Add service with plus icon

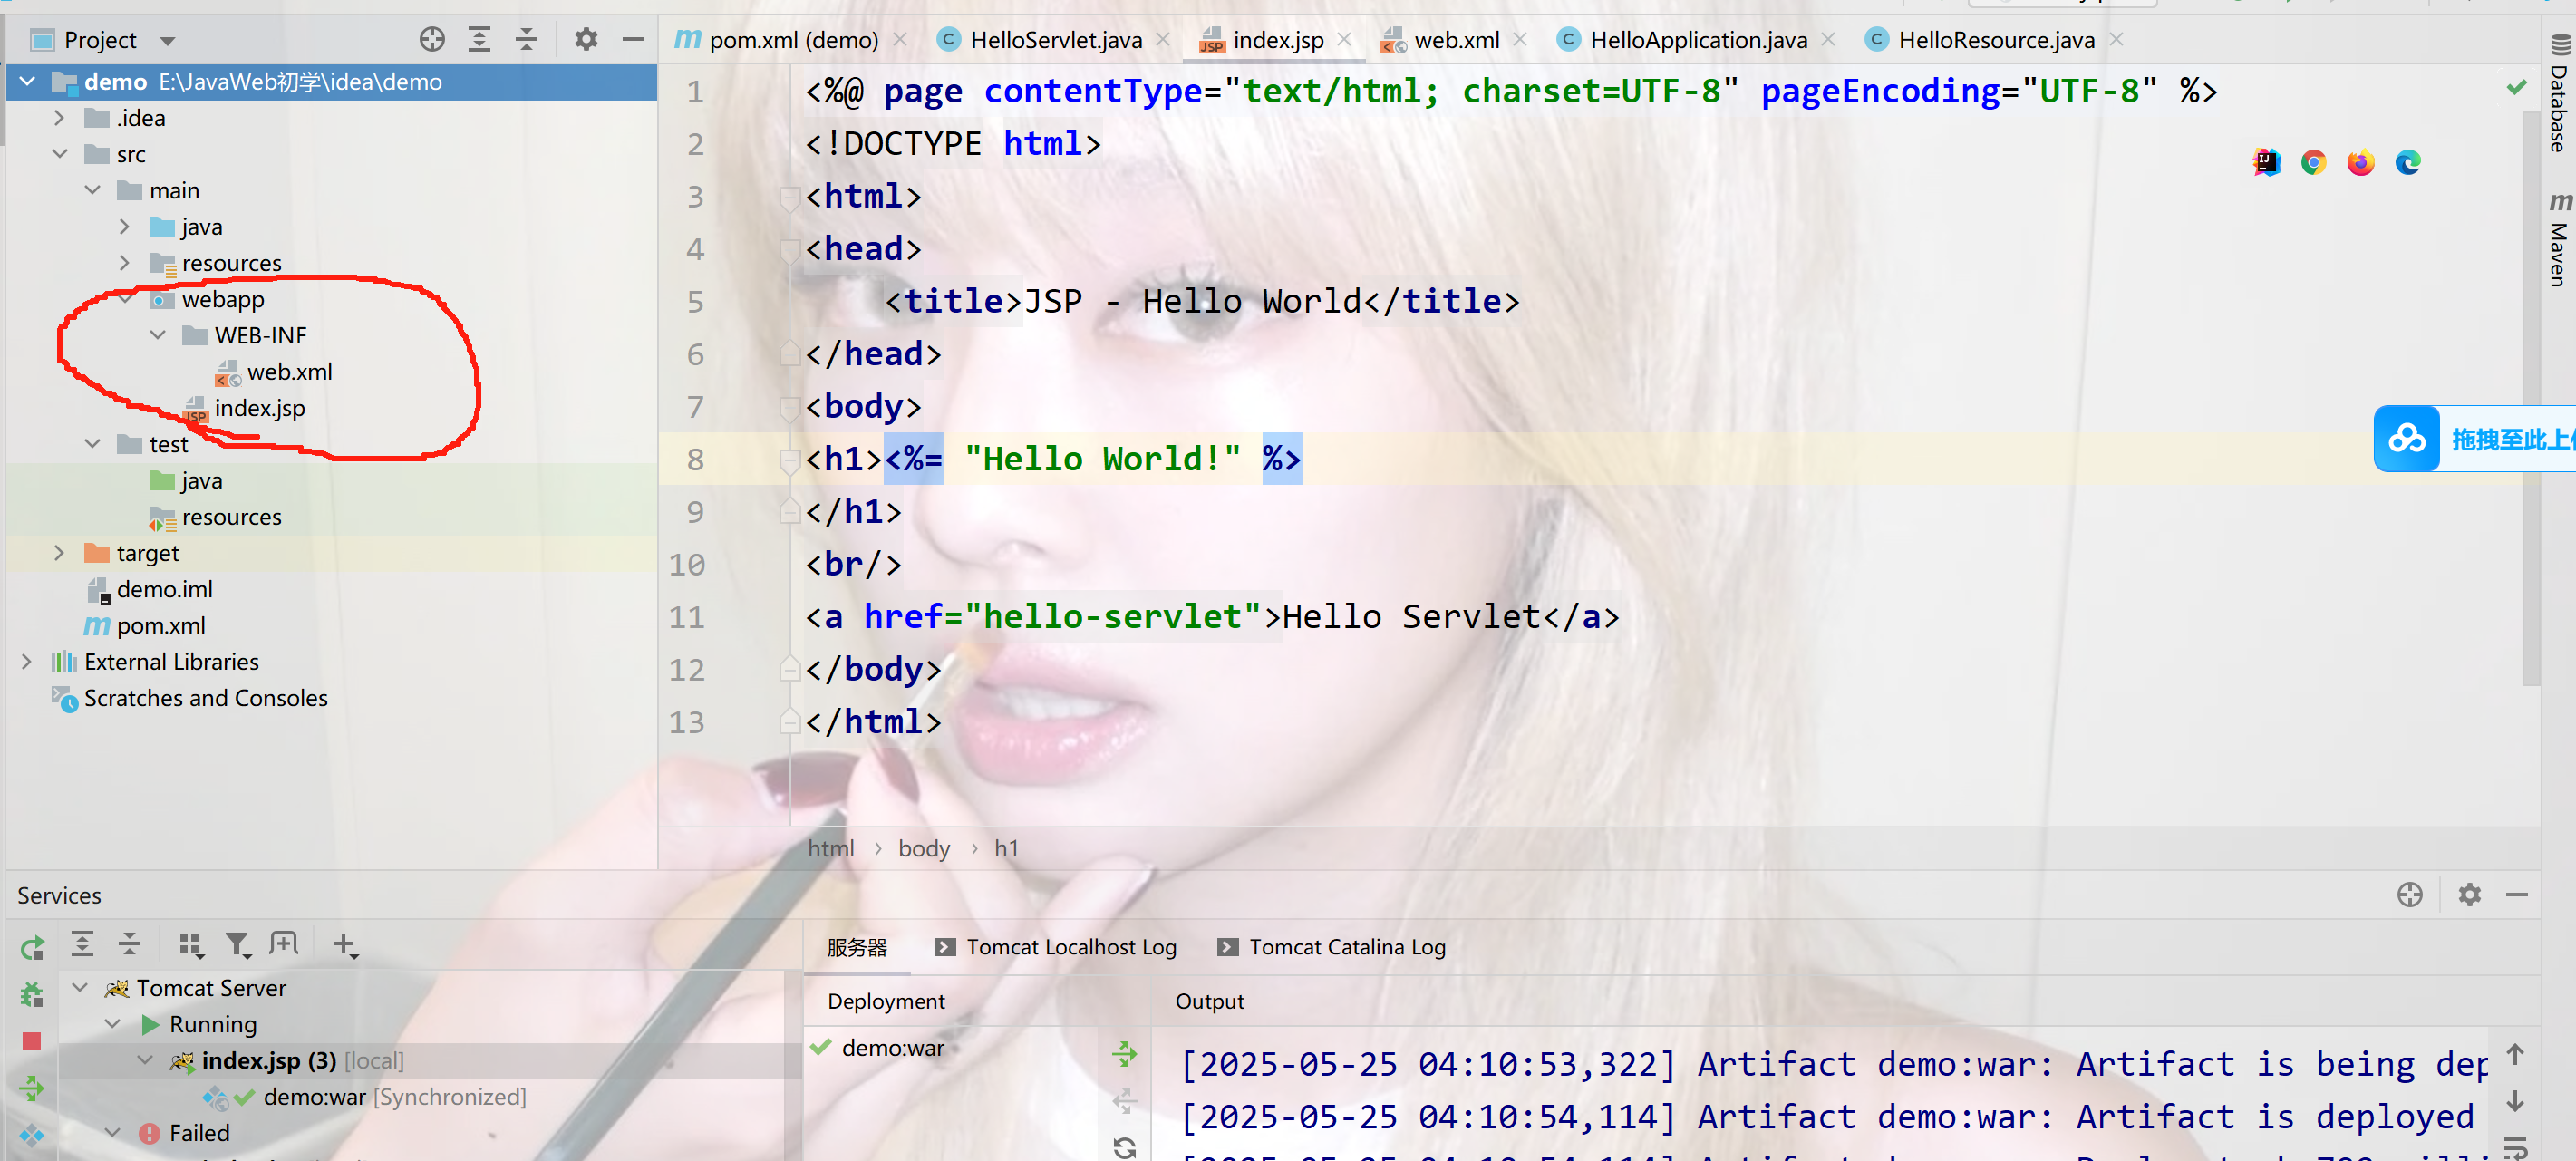pyautogui.click(x=344, y=944)
